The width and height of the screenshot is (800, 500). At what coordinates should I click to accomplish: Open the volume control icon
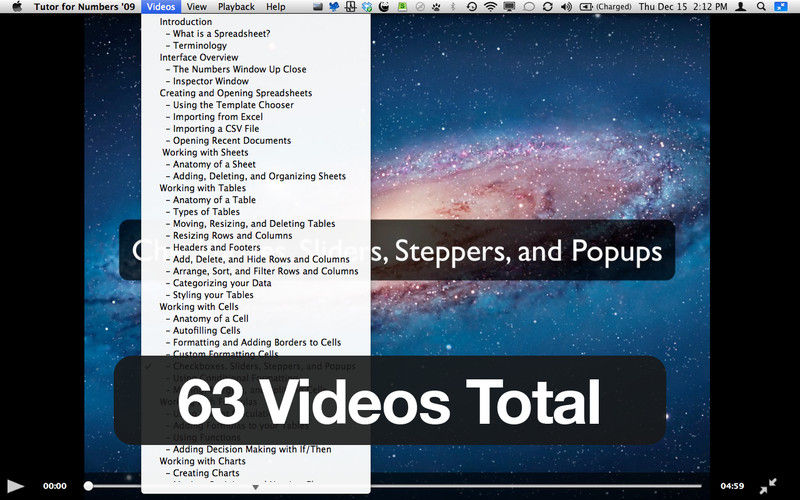coord(566,7)
